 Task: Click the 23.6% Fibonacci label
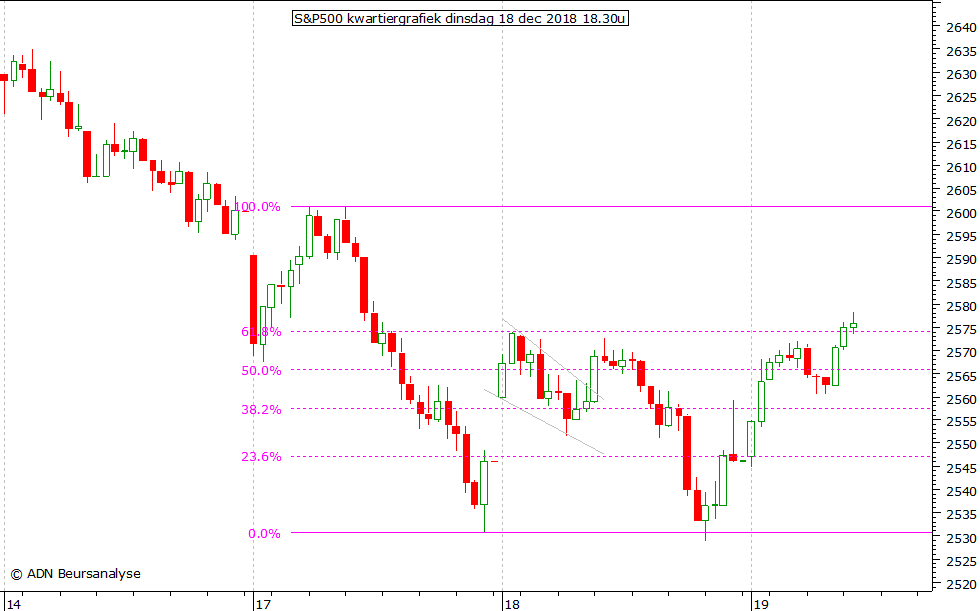[x=261, y=457]
